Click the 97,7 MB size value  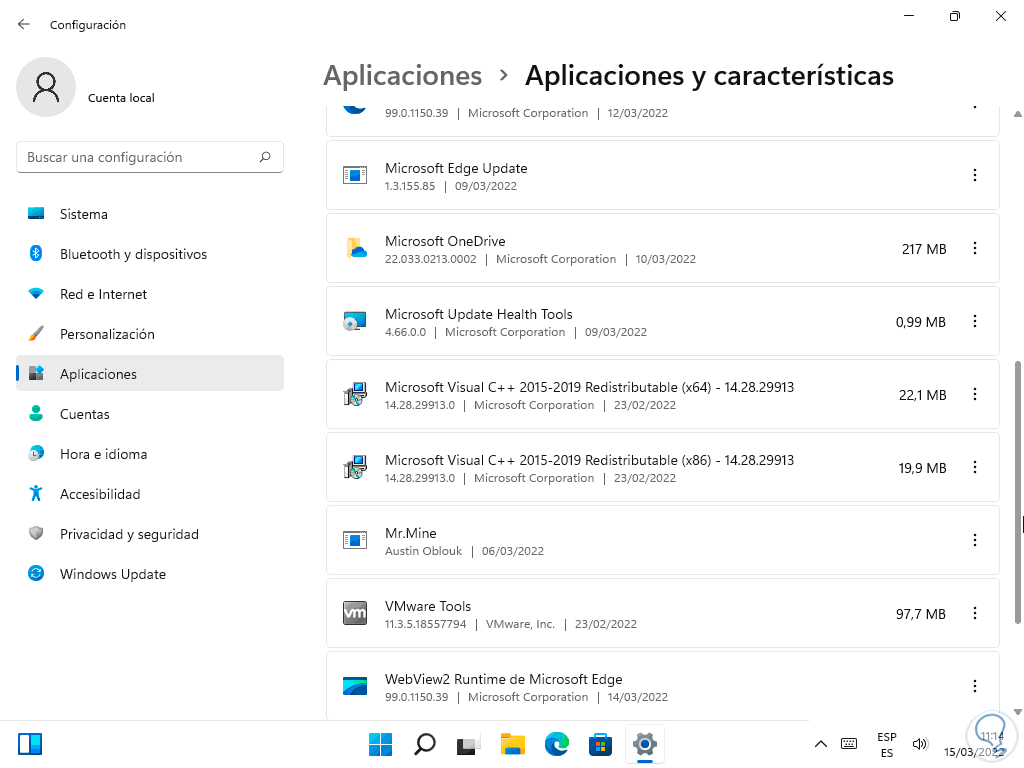[x=921, y=614]
